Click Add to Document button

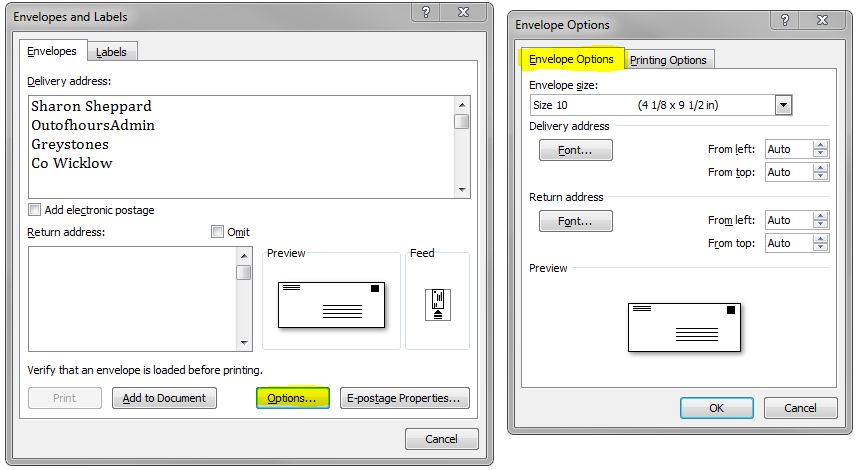[x=164, y=398]
